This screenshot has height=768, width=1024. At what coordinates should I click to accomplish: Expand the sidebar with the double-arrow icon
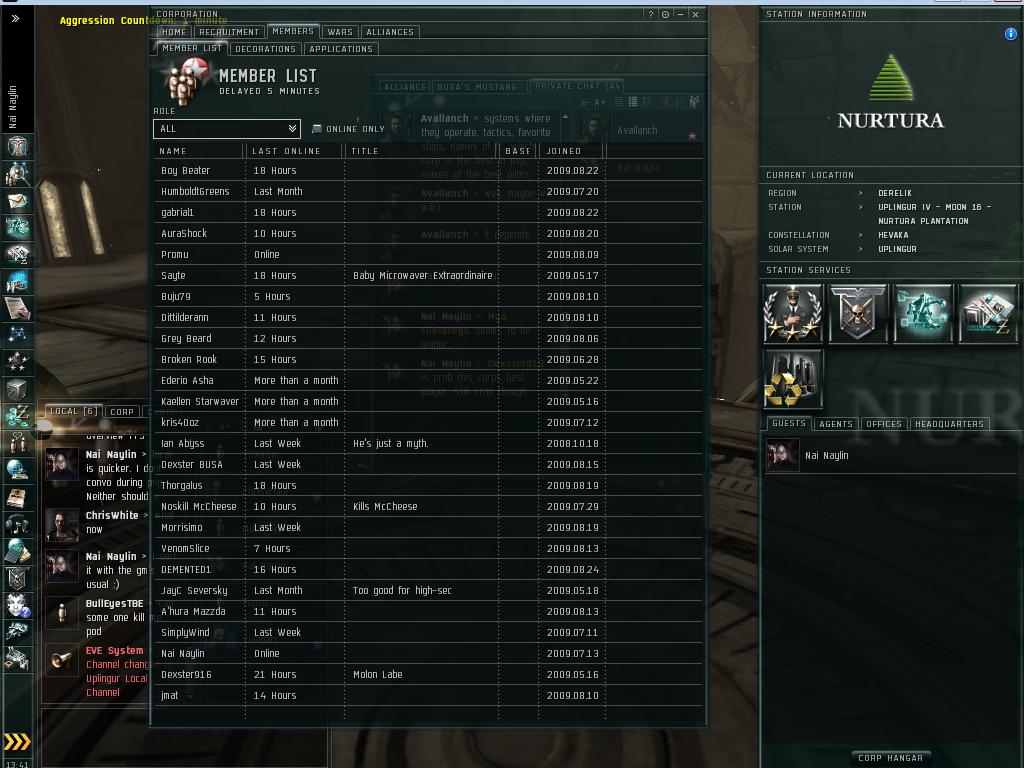(15, 18)
